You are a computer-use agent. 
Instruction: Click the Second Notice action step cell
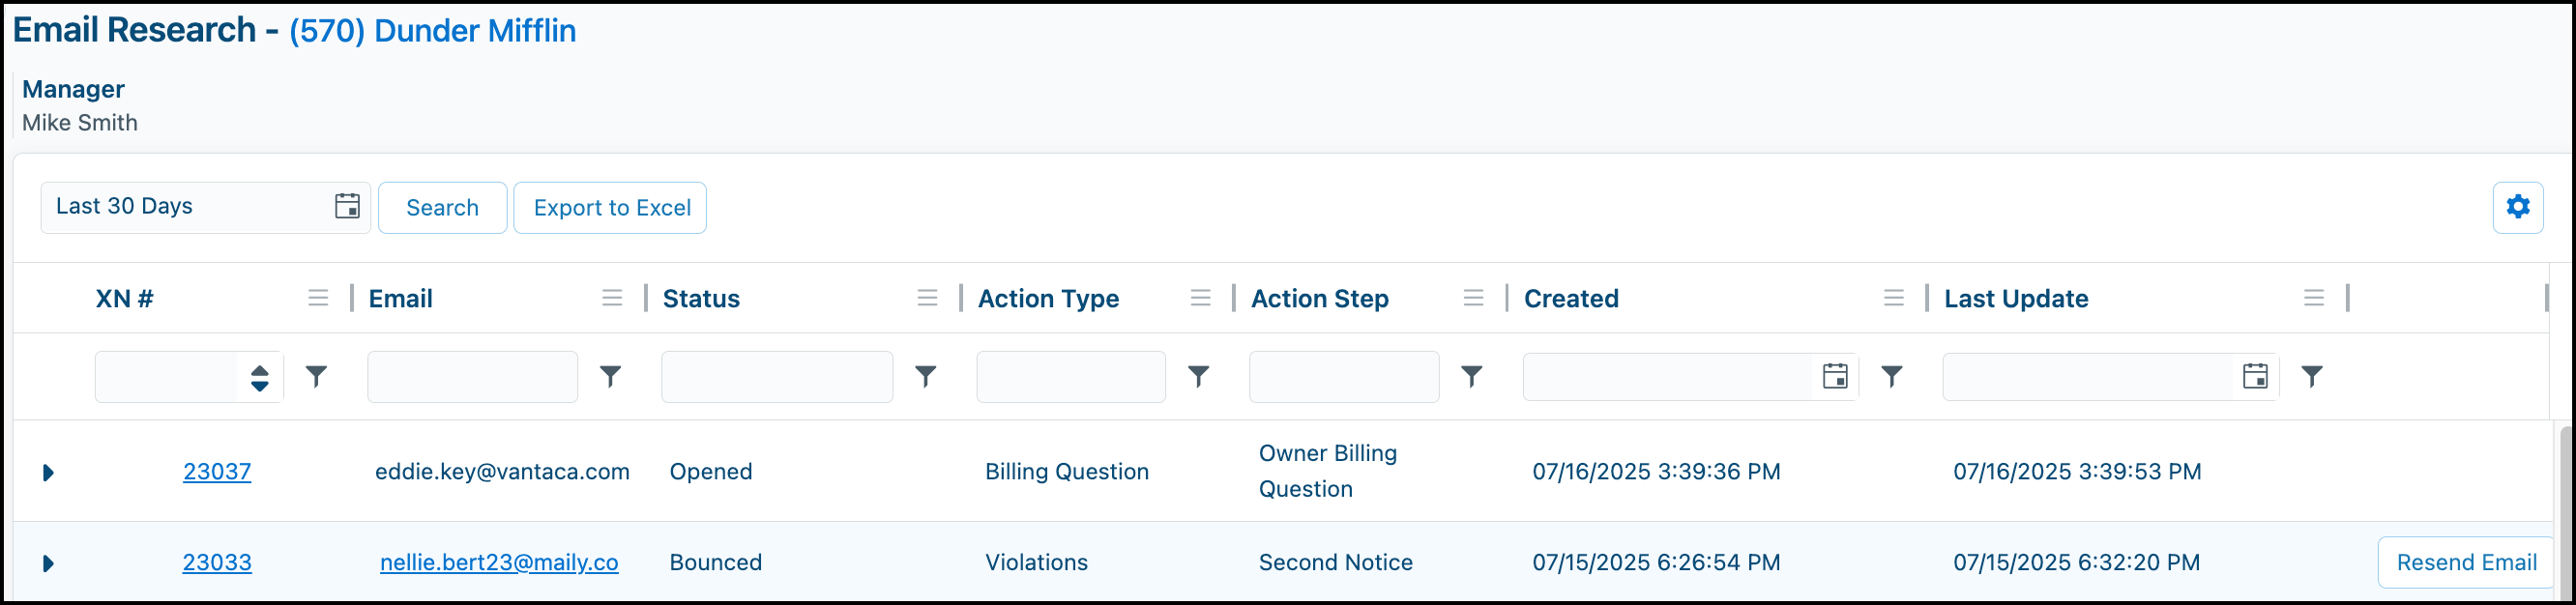pos(1335,562)
